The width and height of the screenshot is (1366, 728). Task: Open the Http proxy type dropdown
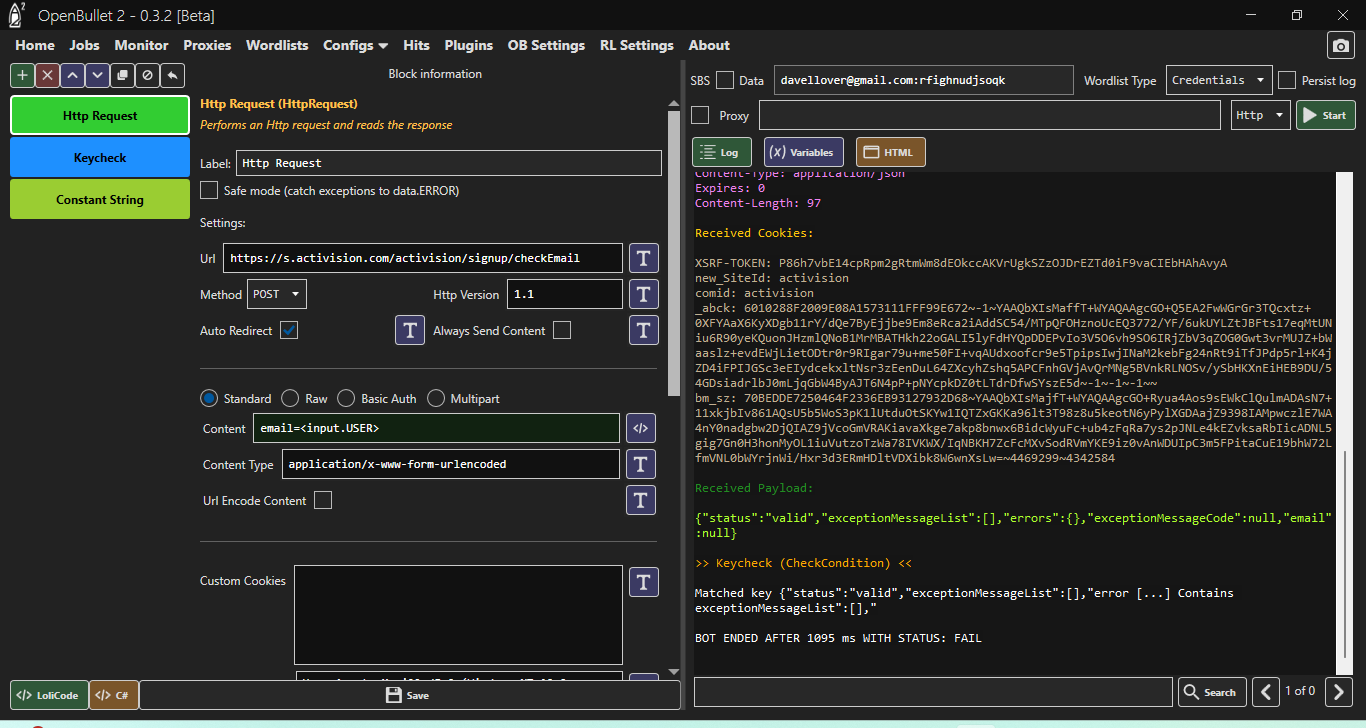pyautogui.click(x=1260, y=115)
